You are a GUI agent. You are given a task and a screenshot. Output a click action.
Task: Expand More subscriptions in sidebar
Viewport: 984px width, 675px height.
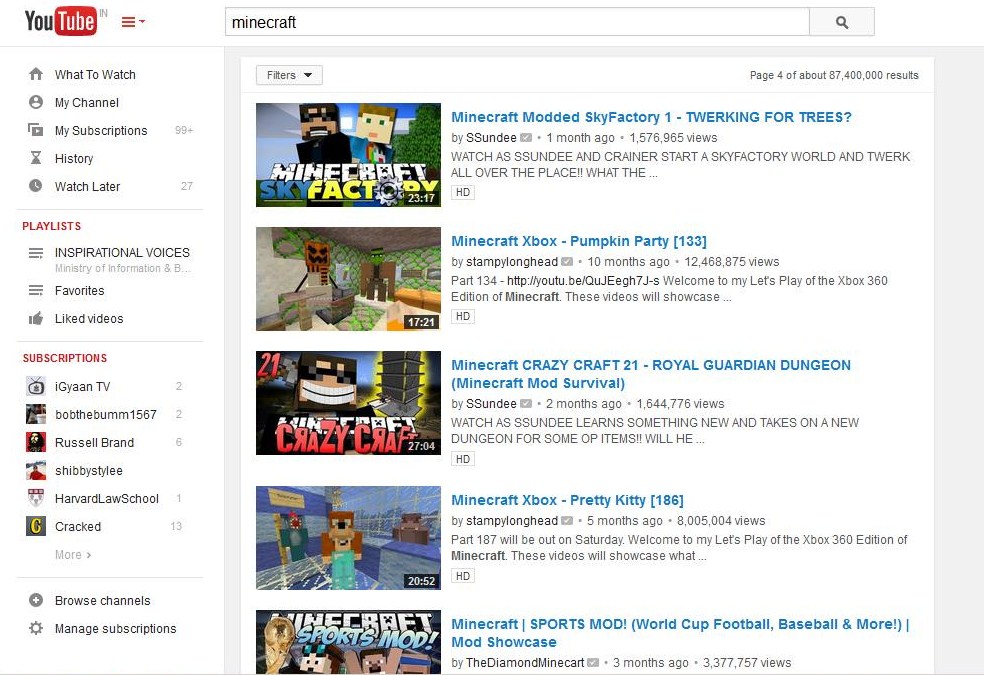pyautogui.click(x=72, y=554)
